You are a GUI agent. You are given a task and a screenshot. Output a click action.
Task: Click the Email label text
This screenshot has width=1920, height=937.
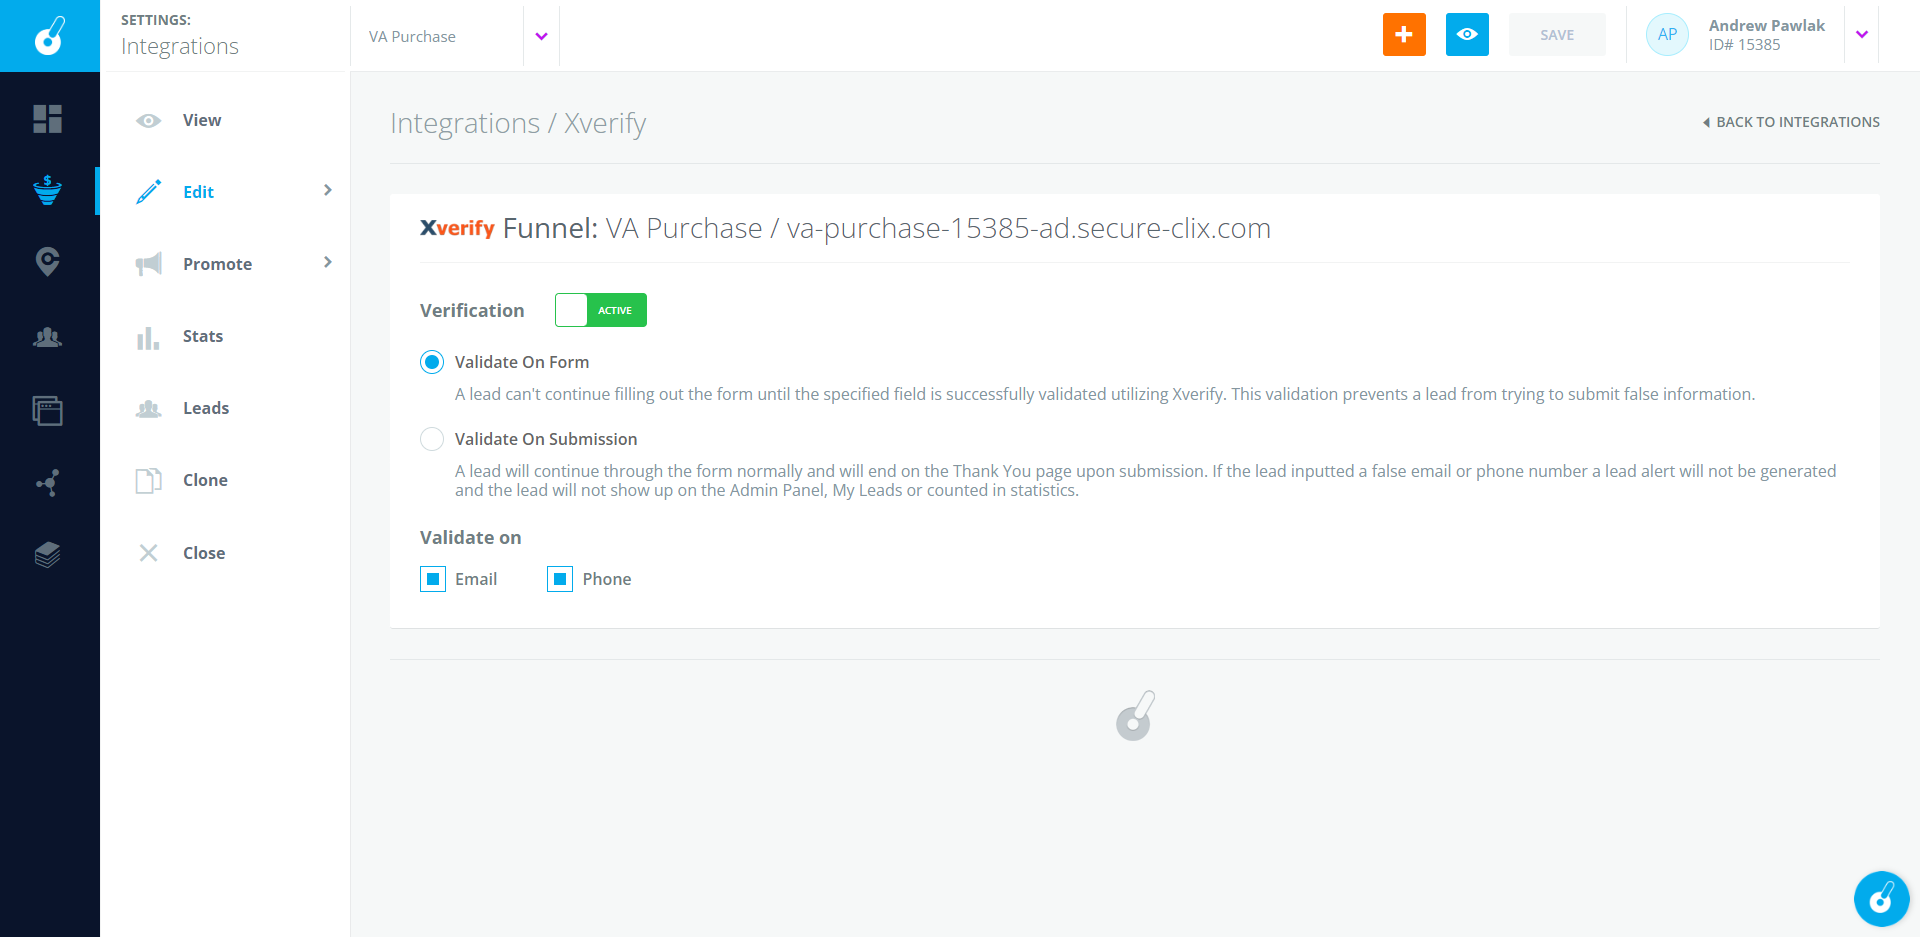476,579
